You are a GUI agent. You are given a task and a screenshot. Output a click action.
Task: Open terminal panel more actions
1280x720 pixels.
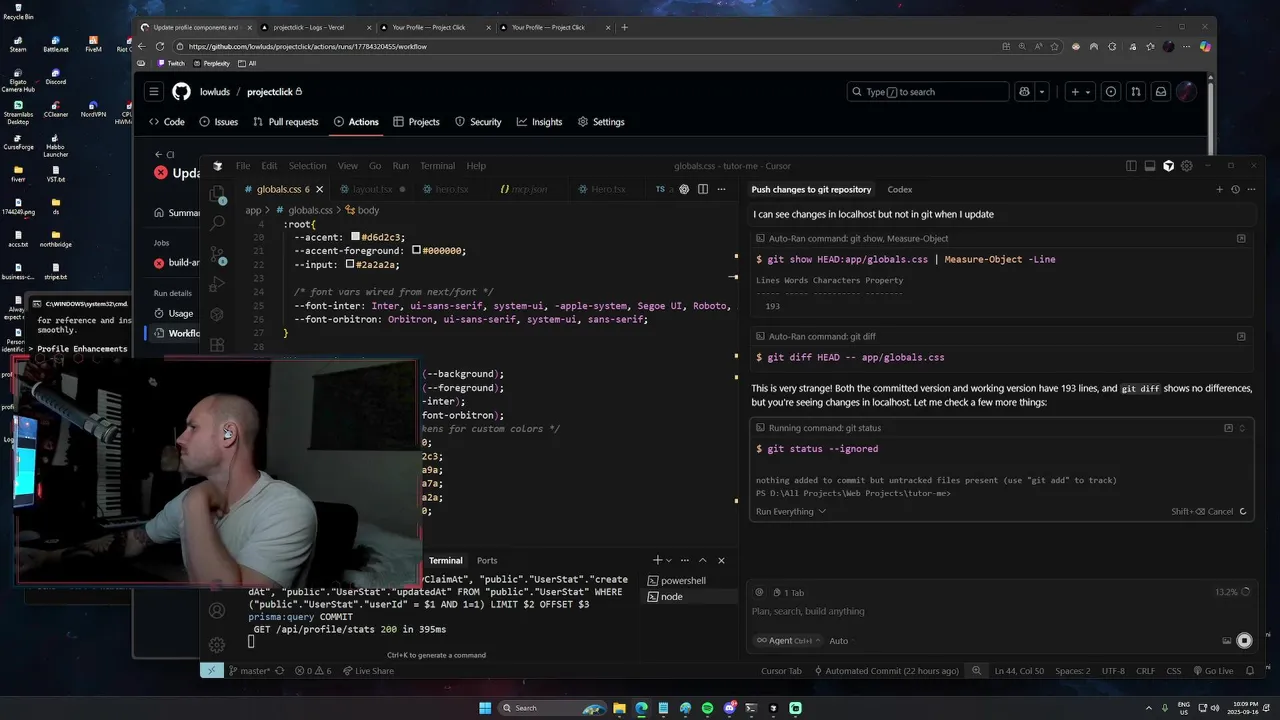tap(685, 560)
